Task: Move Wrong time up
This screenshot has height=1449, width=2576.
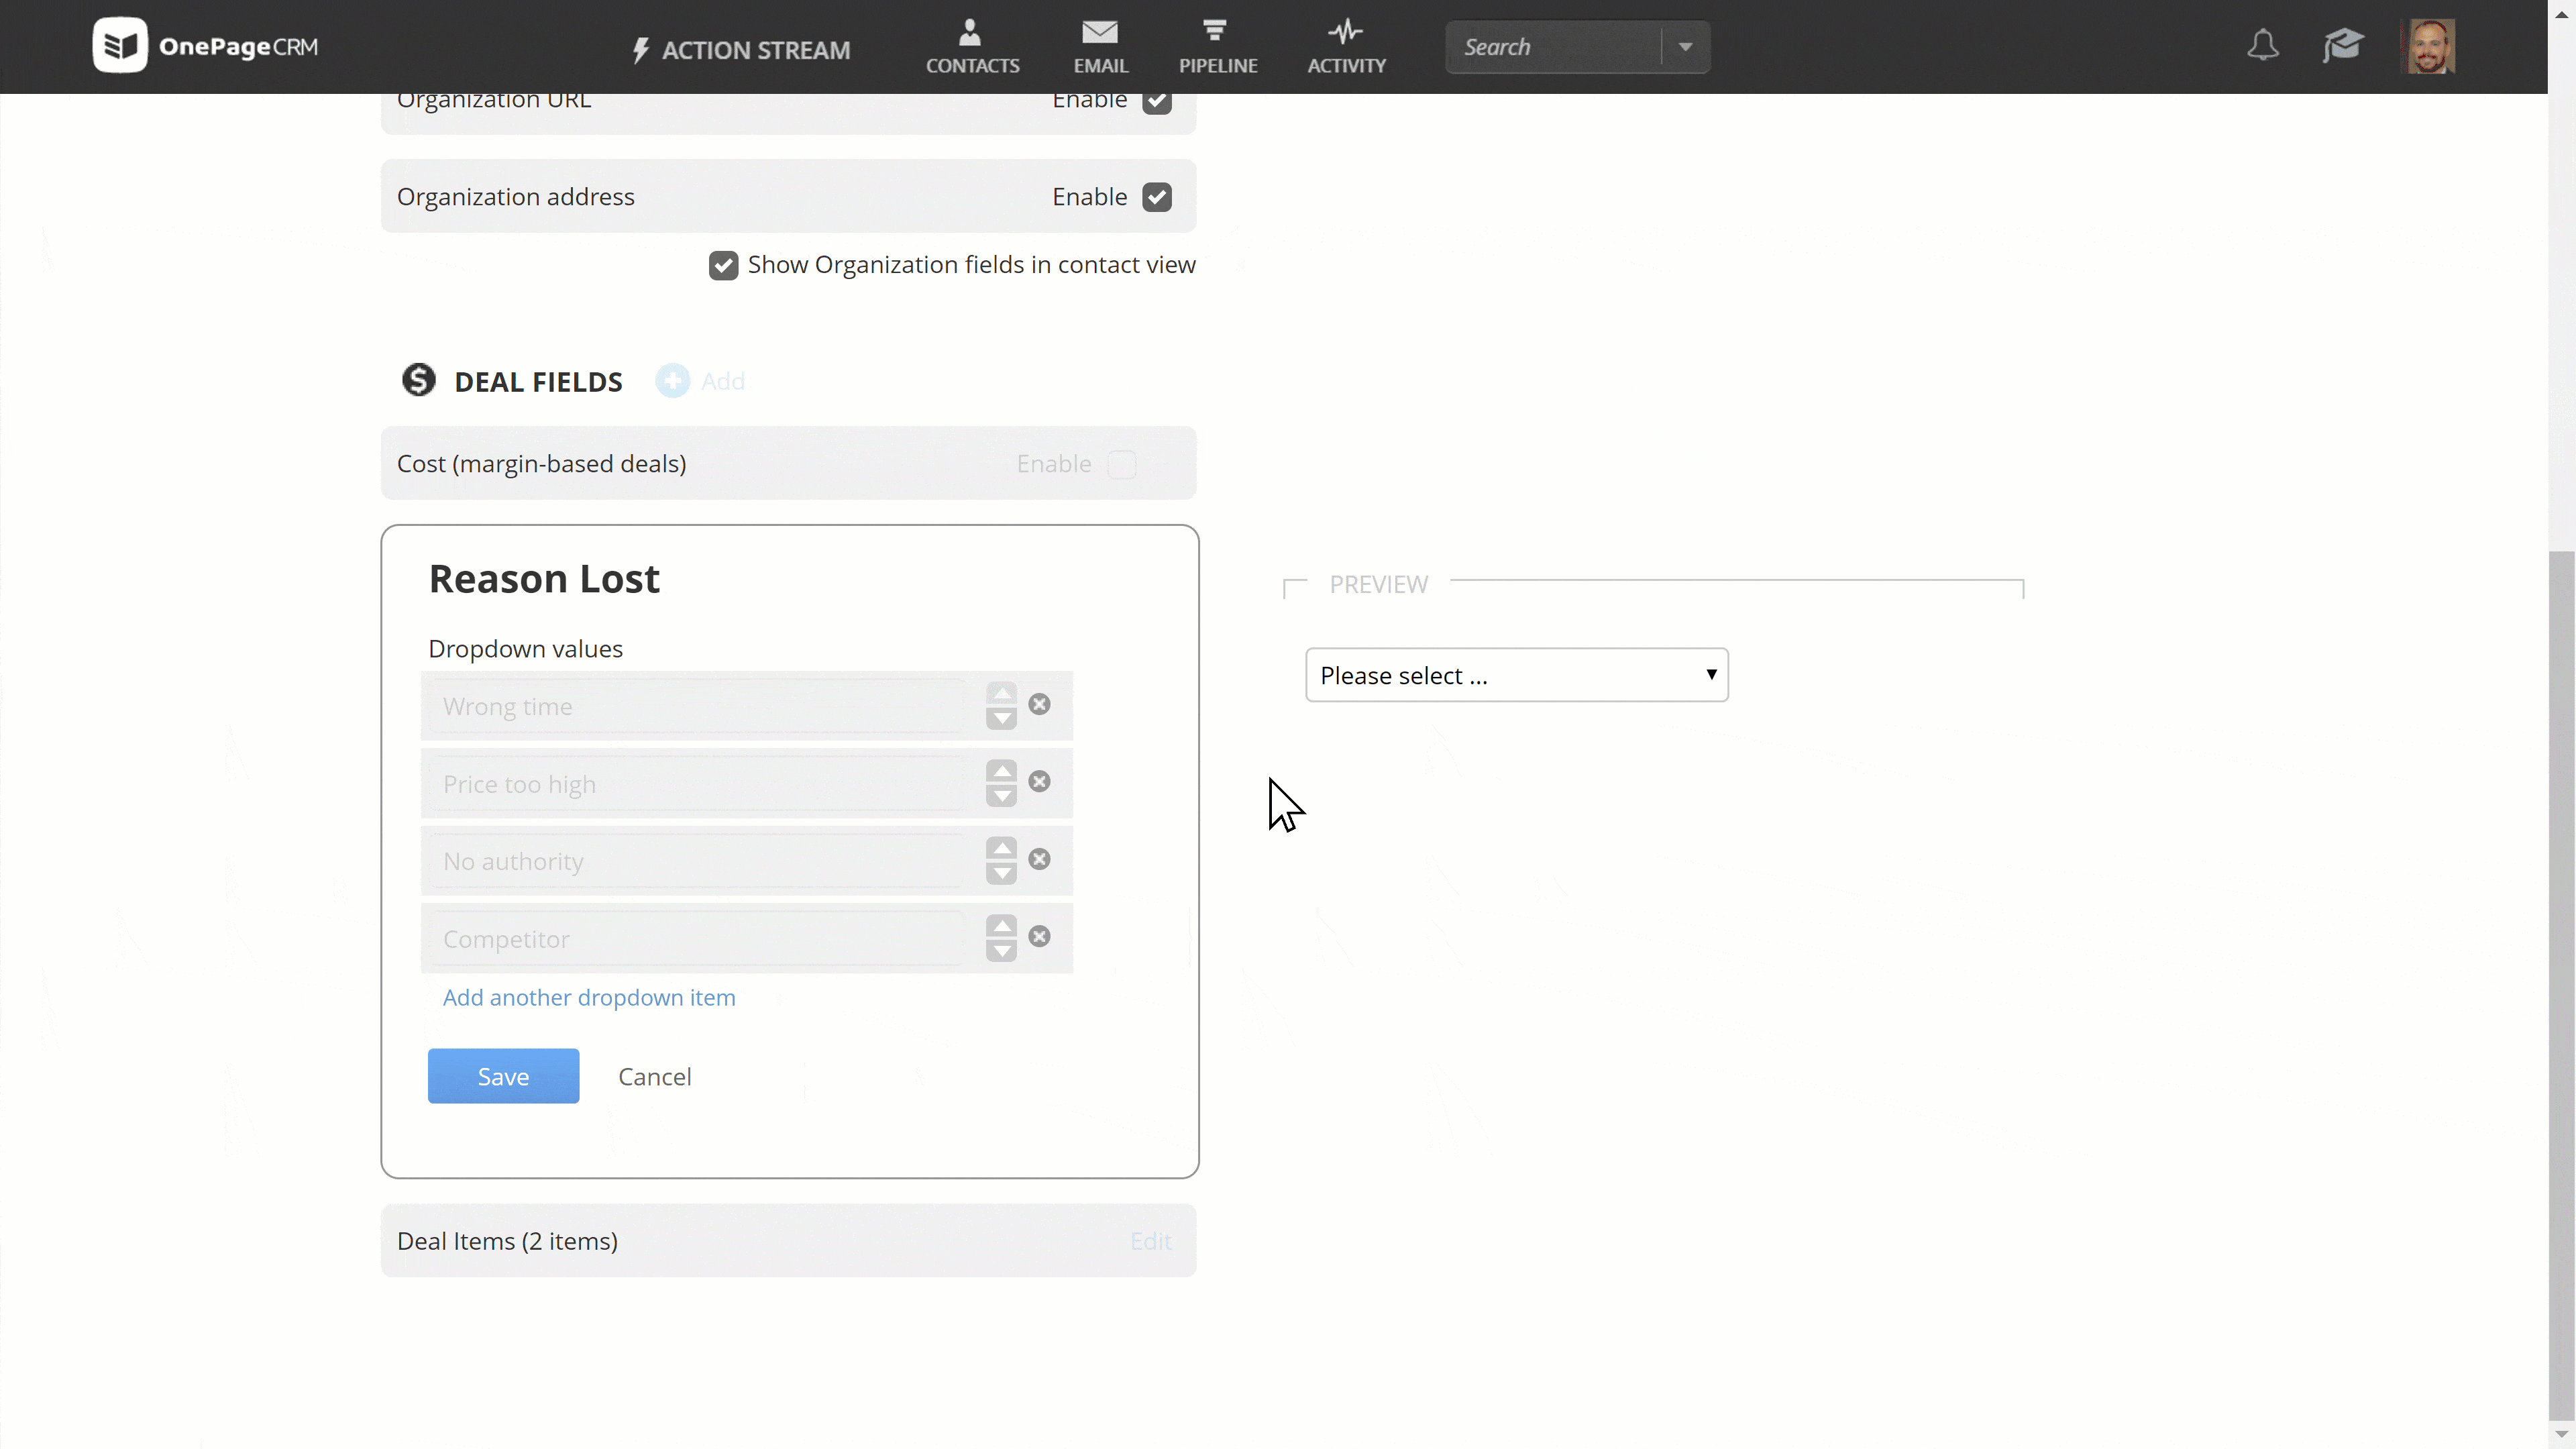Action: (1001, 693)
